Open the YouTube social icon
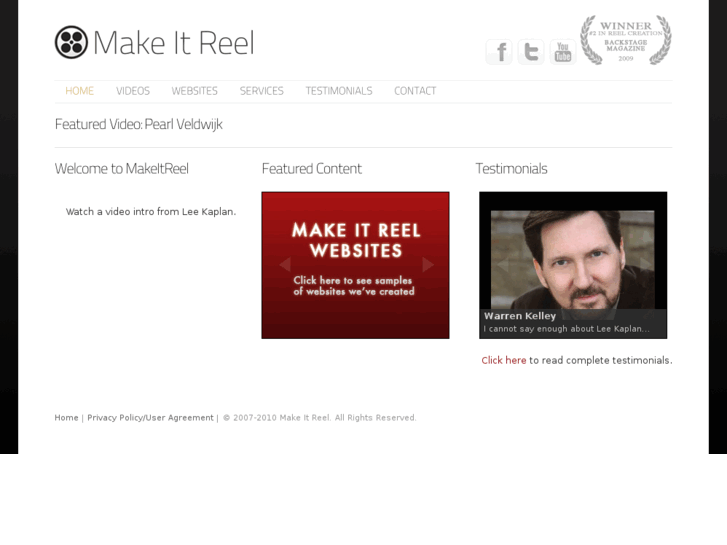Image resolution: width=727 pixels, height=545 pixels. pos(563,51)
